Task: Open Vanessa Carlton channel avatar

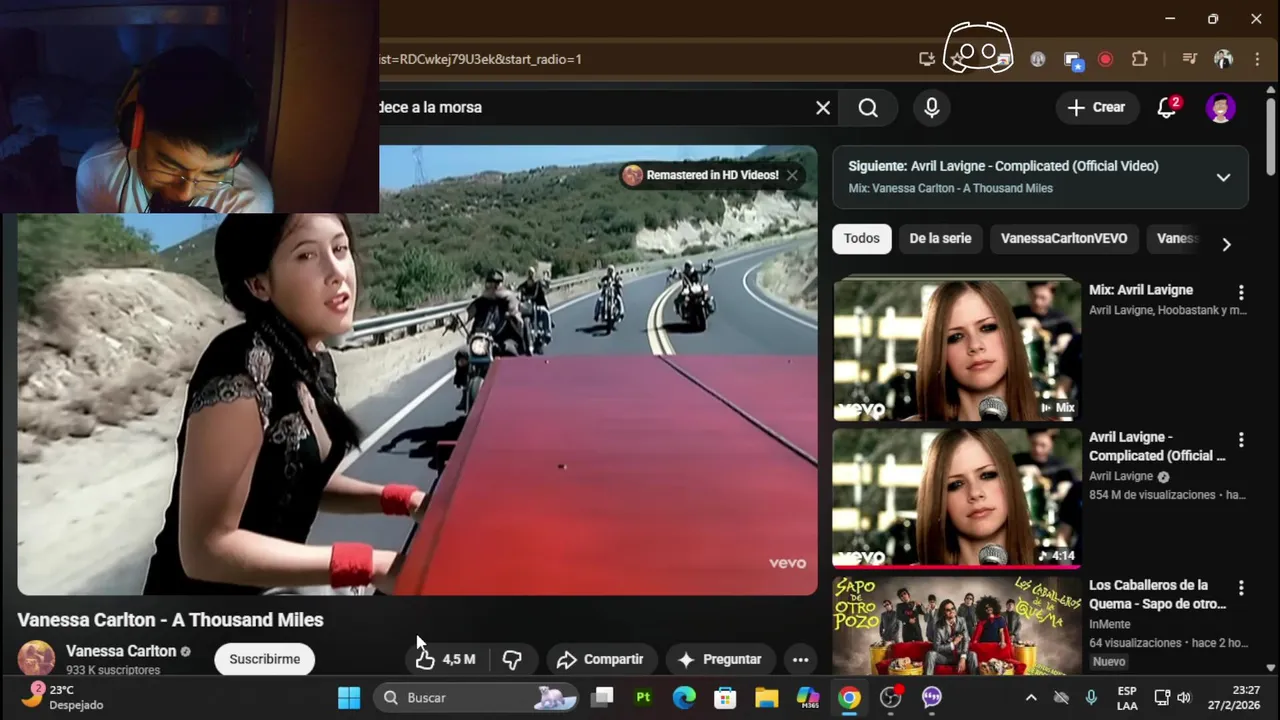Action: pos(36,658)
